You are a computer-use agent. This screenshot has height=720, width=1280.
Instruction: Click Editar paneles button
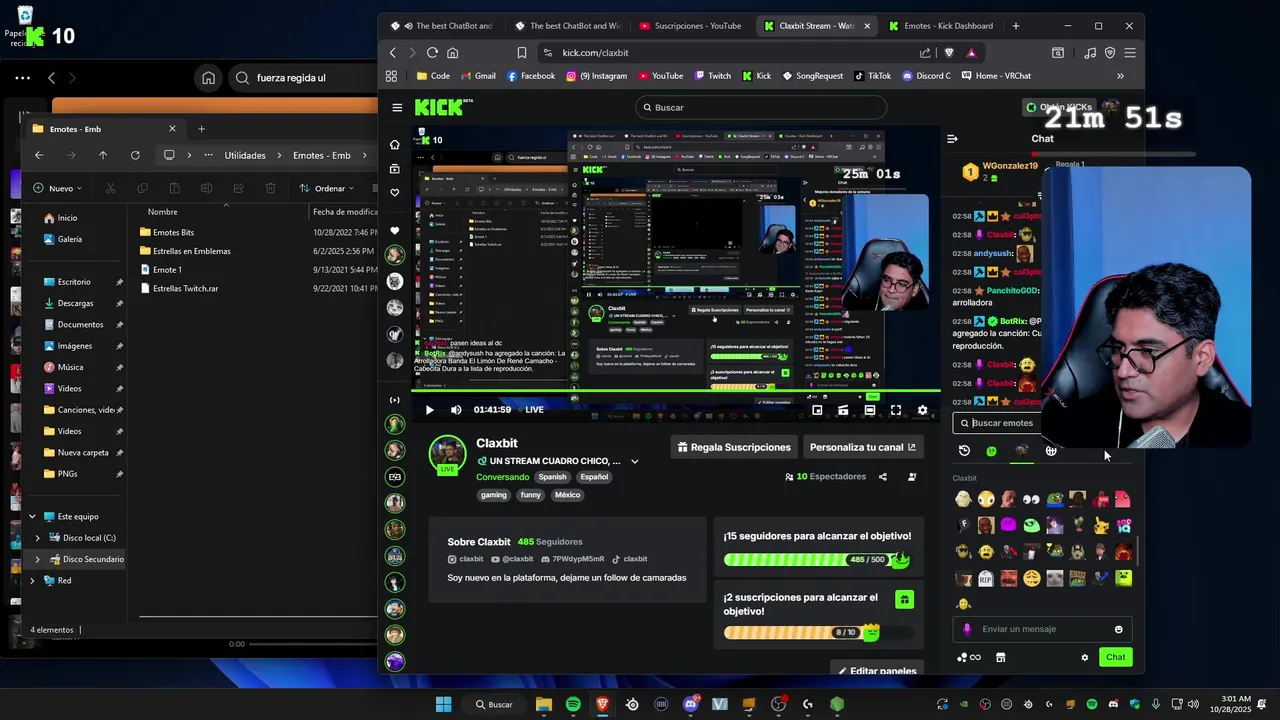[877, 670]
